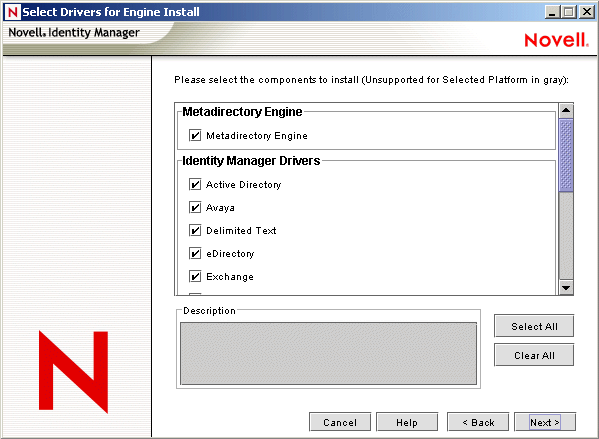Click the Select All button
Image resolution: width=599 pixels, height=439 pixels.
[534, 326]
